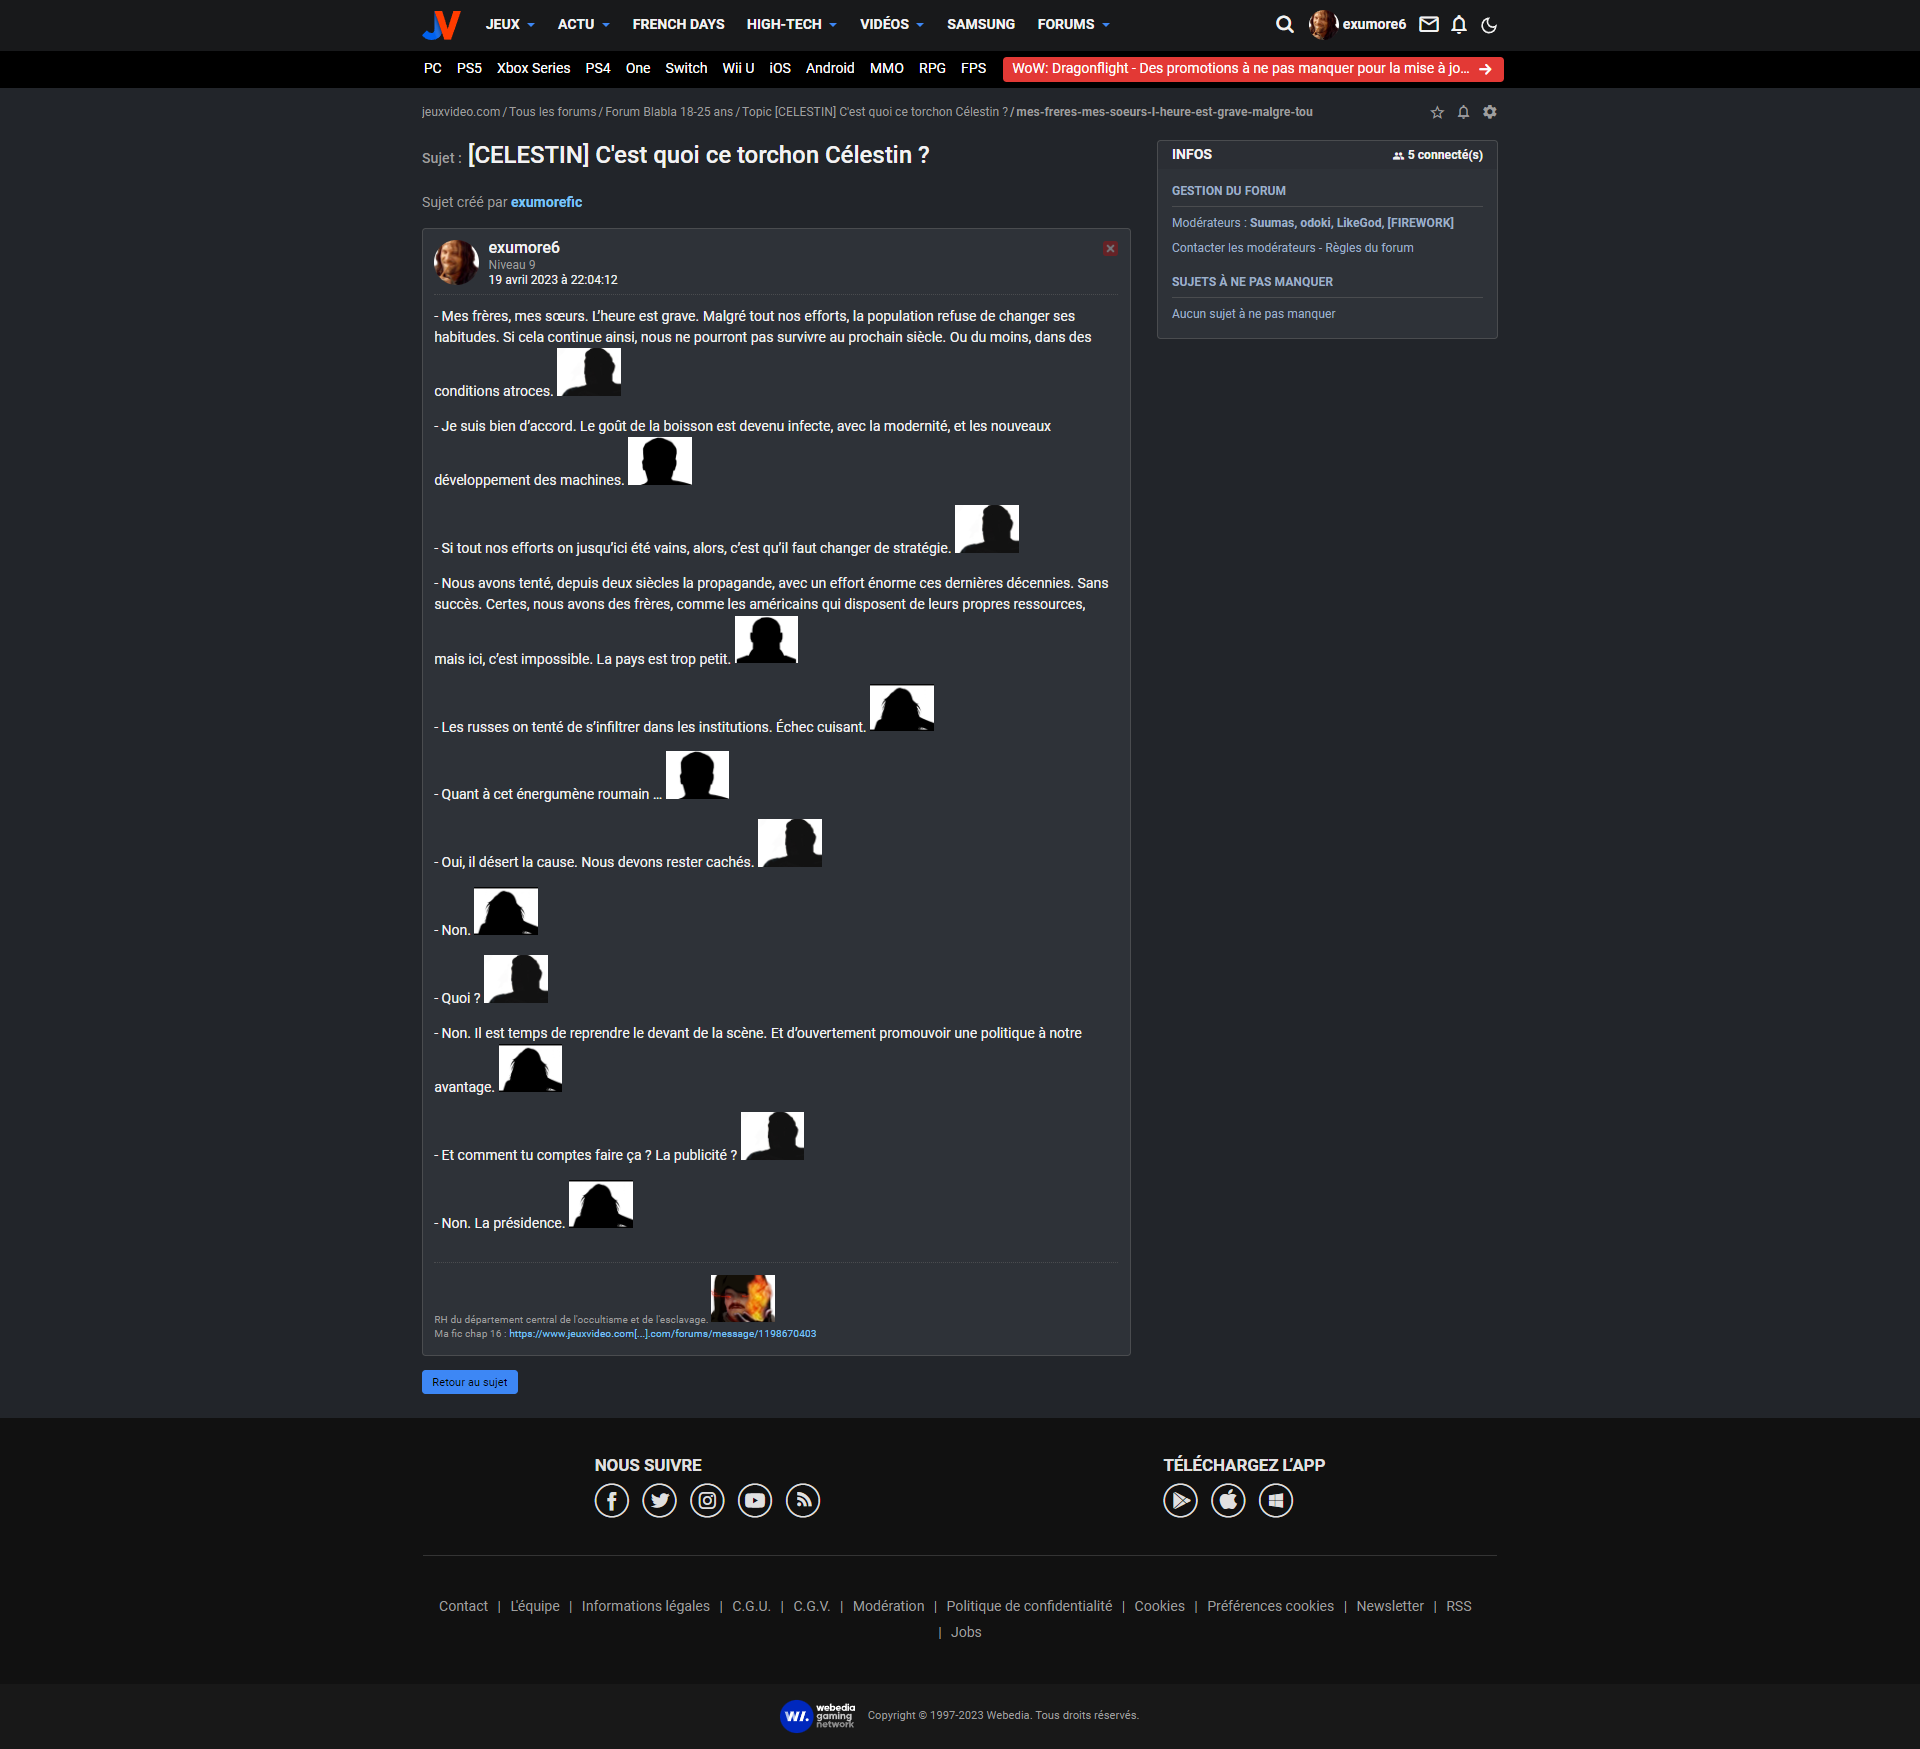Click the red delete message icon

pyautogui.click(x=1110, y=248)
